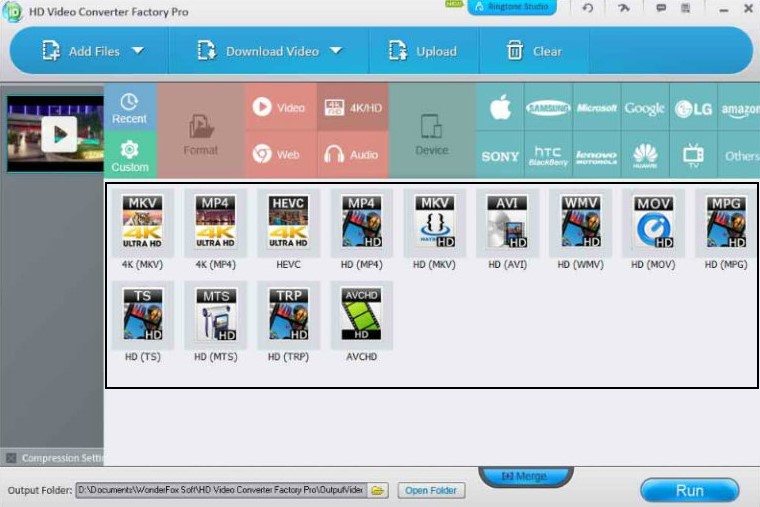The height and width of the screenshot is (507, 760).
Task: Play the loaded video thumbnail
Action: (59, 134)
